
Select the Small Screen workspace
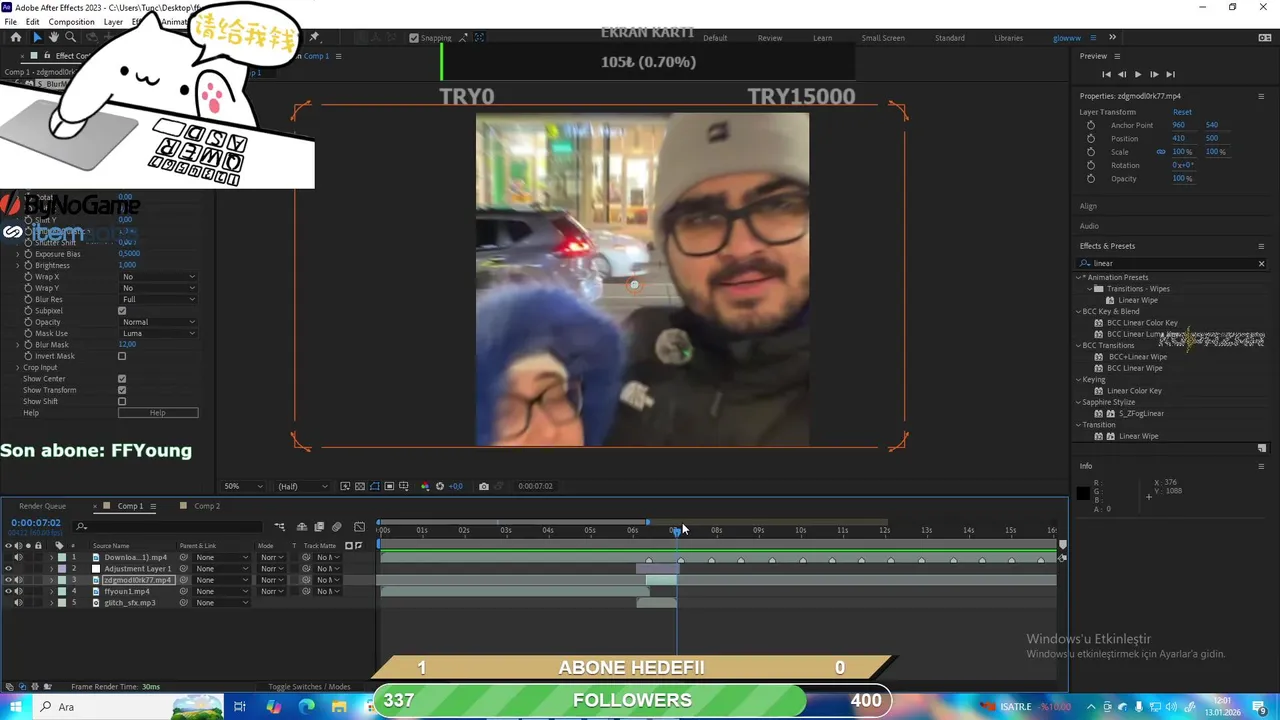883,38
